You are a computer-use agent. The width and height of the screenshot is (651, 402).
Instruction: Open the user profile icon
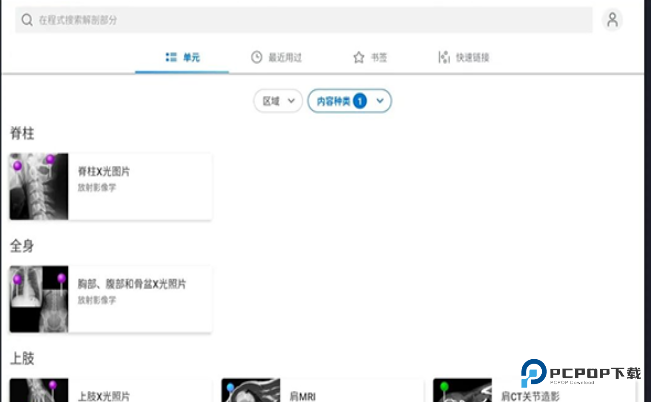pyautogui.click(x=612, y=20)
